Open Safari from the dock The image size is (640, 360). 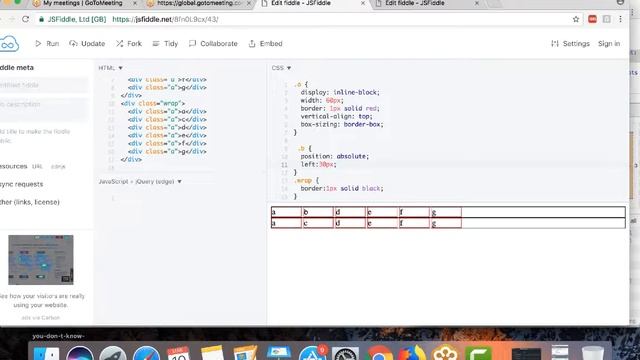pos(146,353)
